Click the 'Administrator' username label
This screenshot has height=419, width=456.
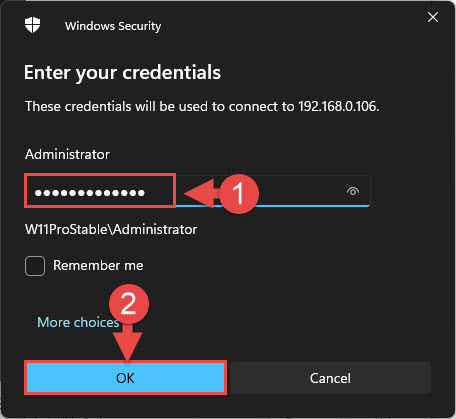point(67,154)
